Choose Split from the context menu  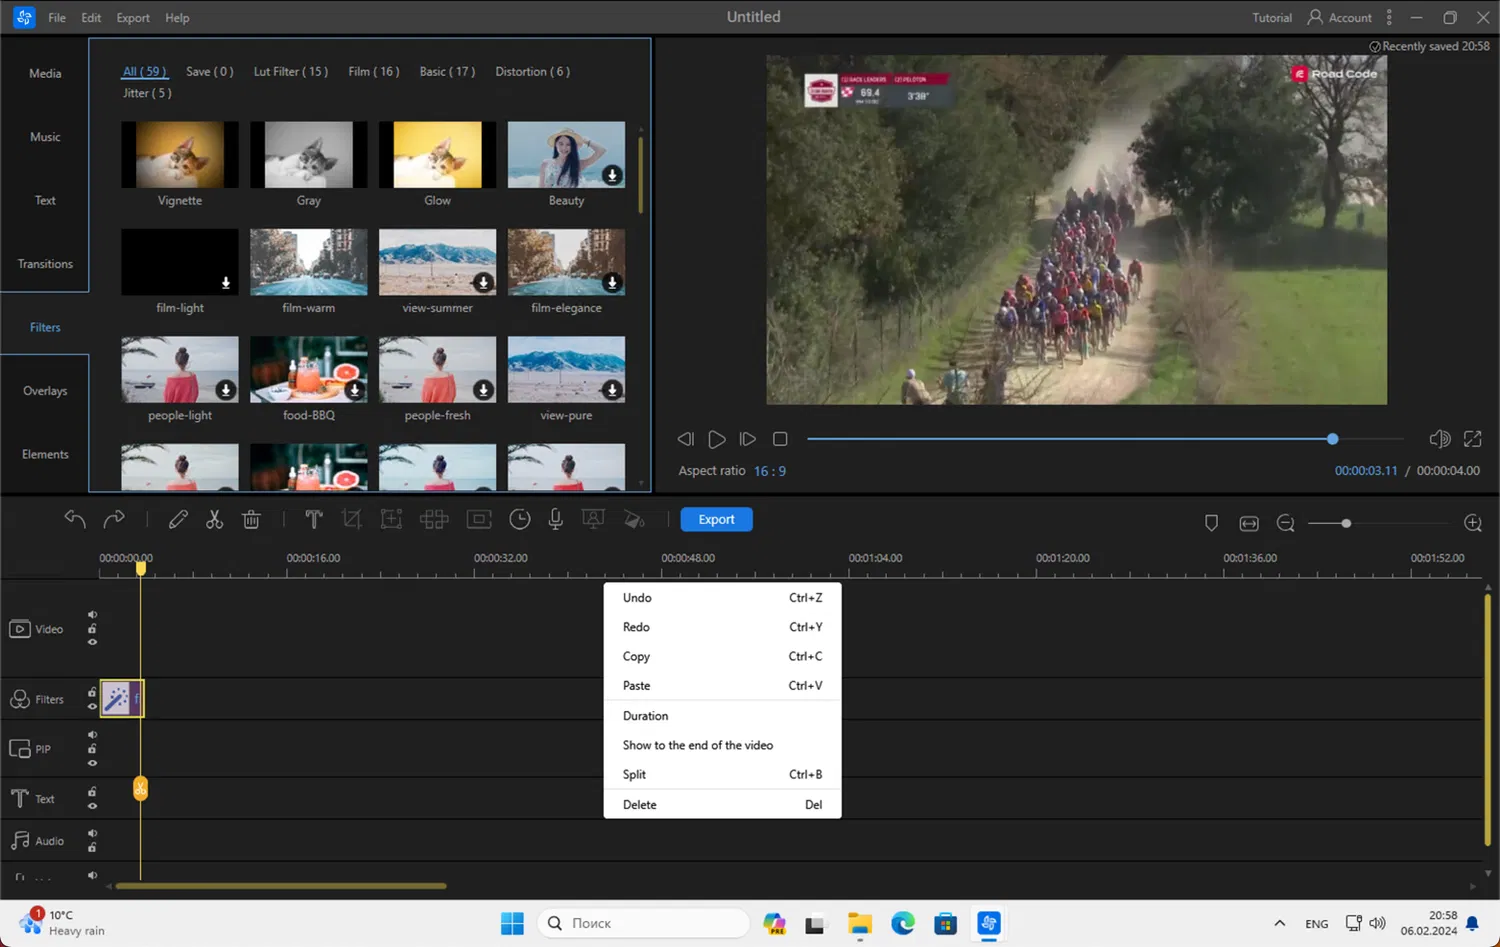[x=634, y=774]
